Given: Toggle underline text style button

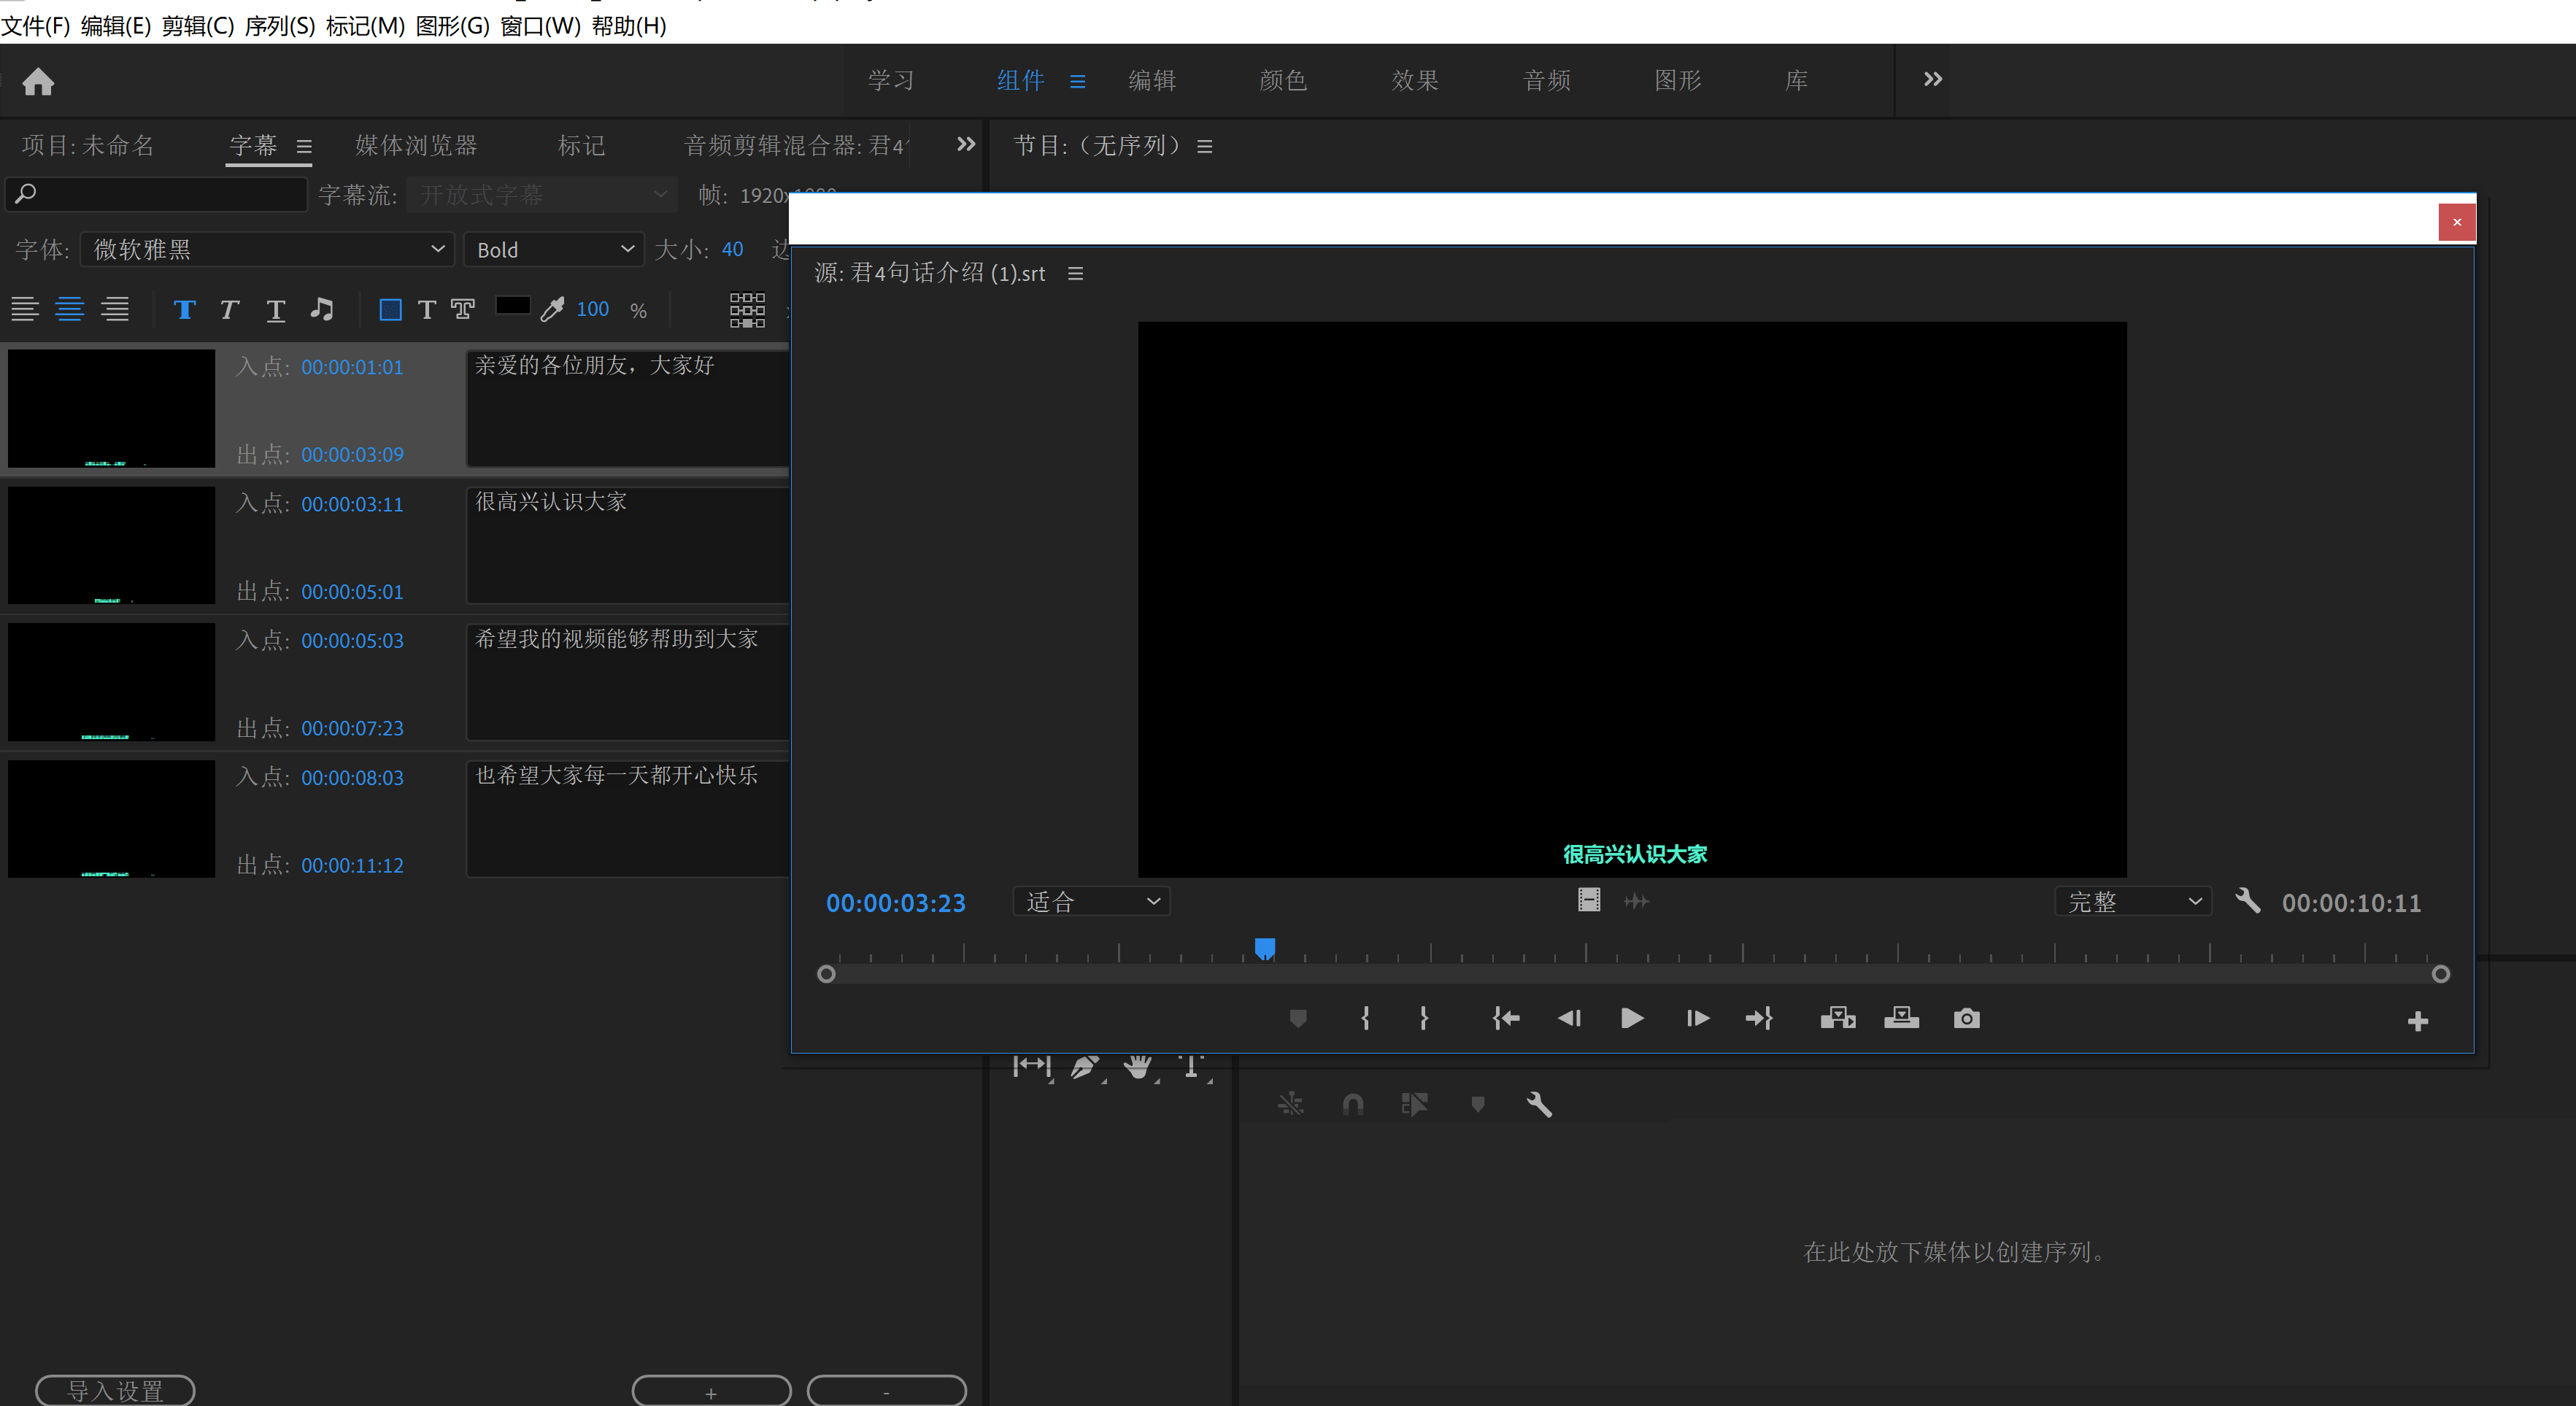Looking at the screenshot, I should click(275, 310).
